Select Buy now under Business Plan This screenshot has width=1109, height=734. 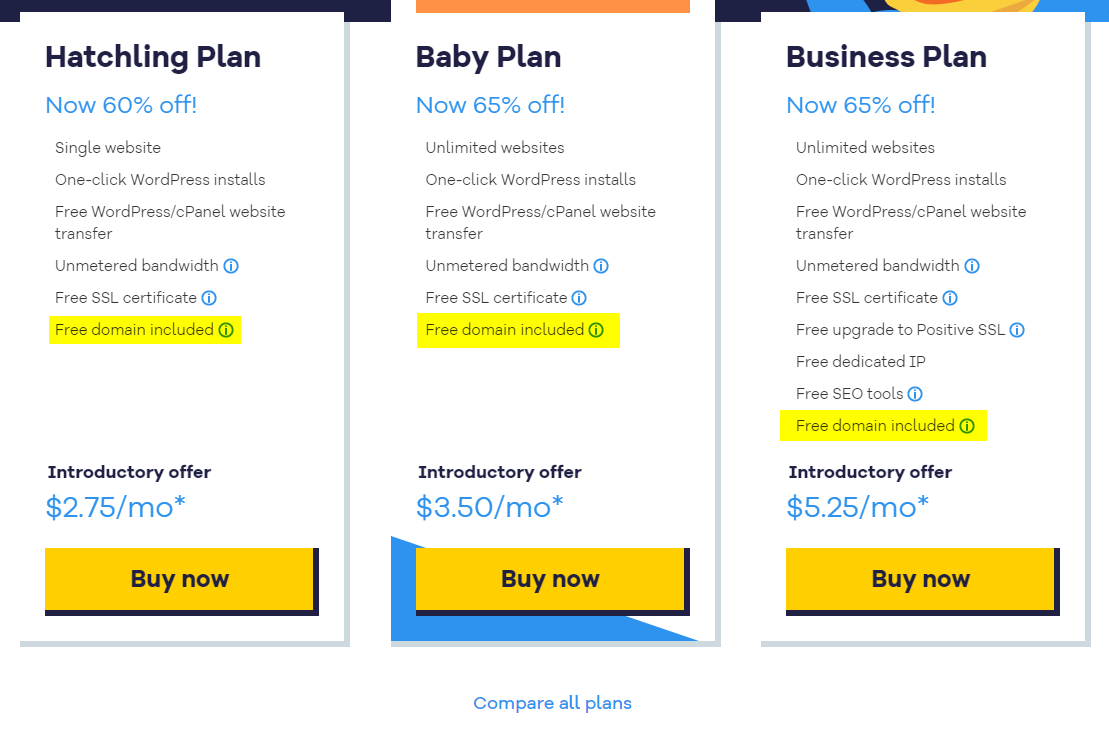coord(920,579)
